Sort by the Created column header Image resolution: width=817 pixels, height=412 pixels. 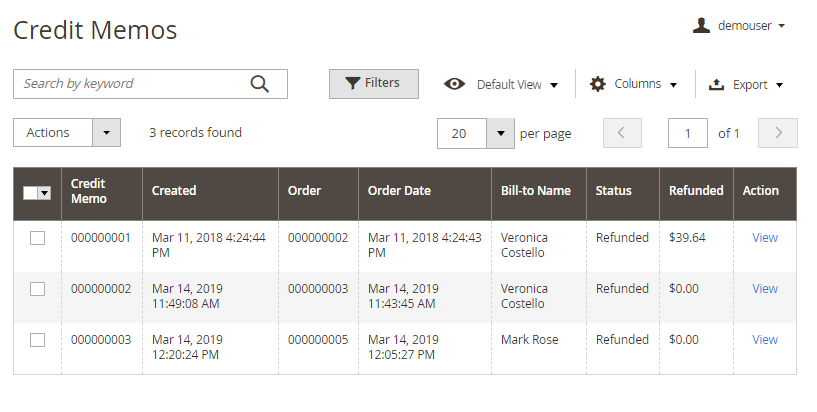click(174, 191)
